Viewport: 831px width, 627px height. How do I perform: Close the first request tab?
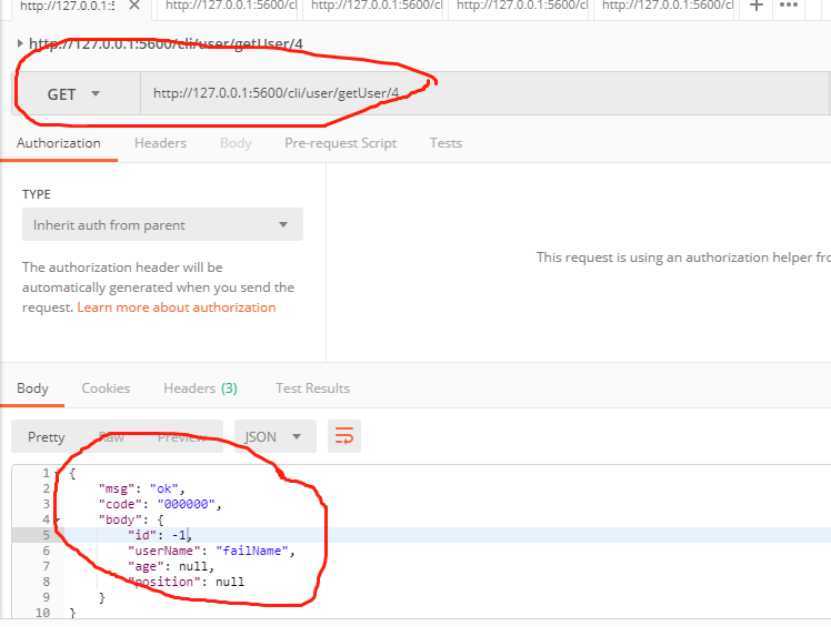[x=134, y=6]
